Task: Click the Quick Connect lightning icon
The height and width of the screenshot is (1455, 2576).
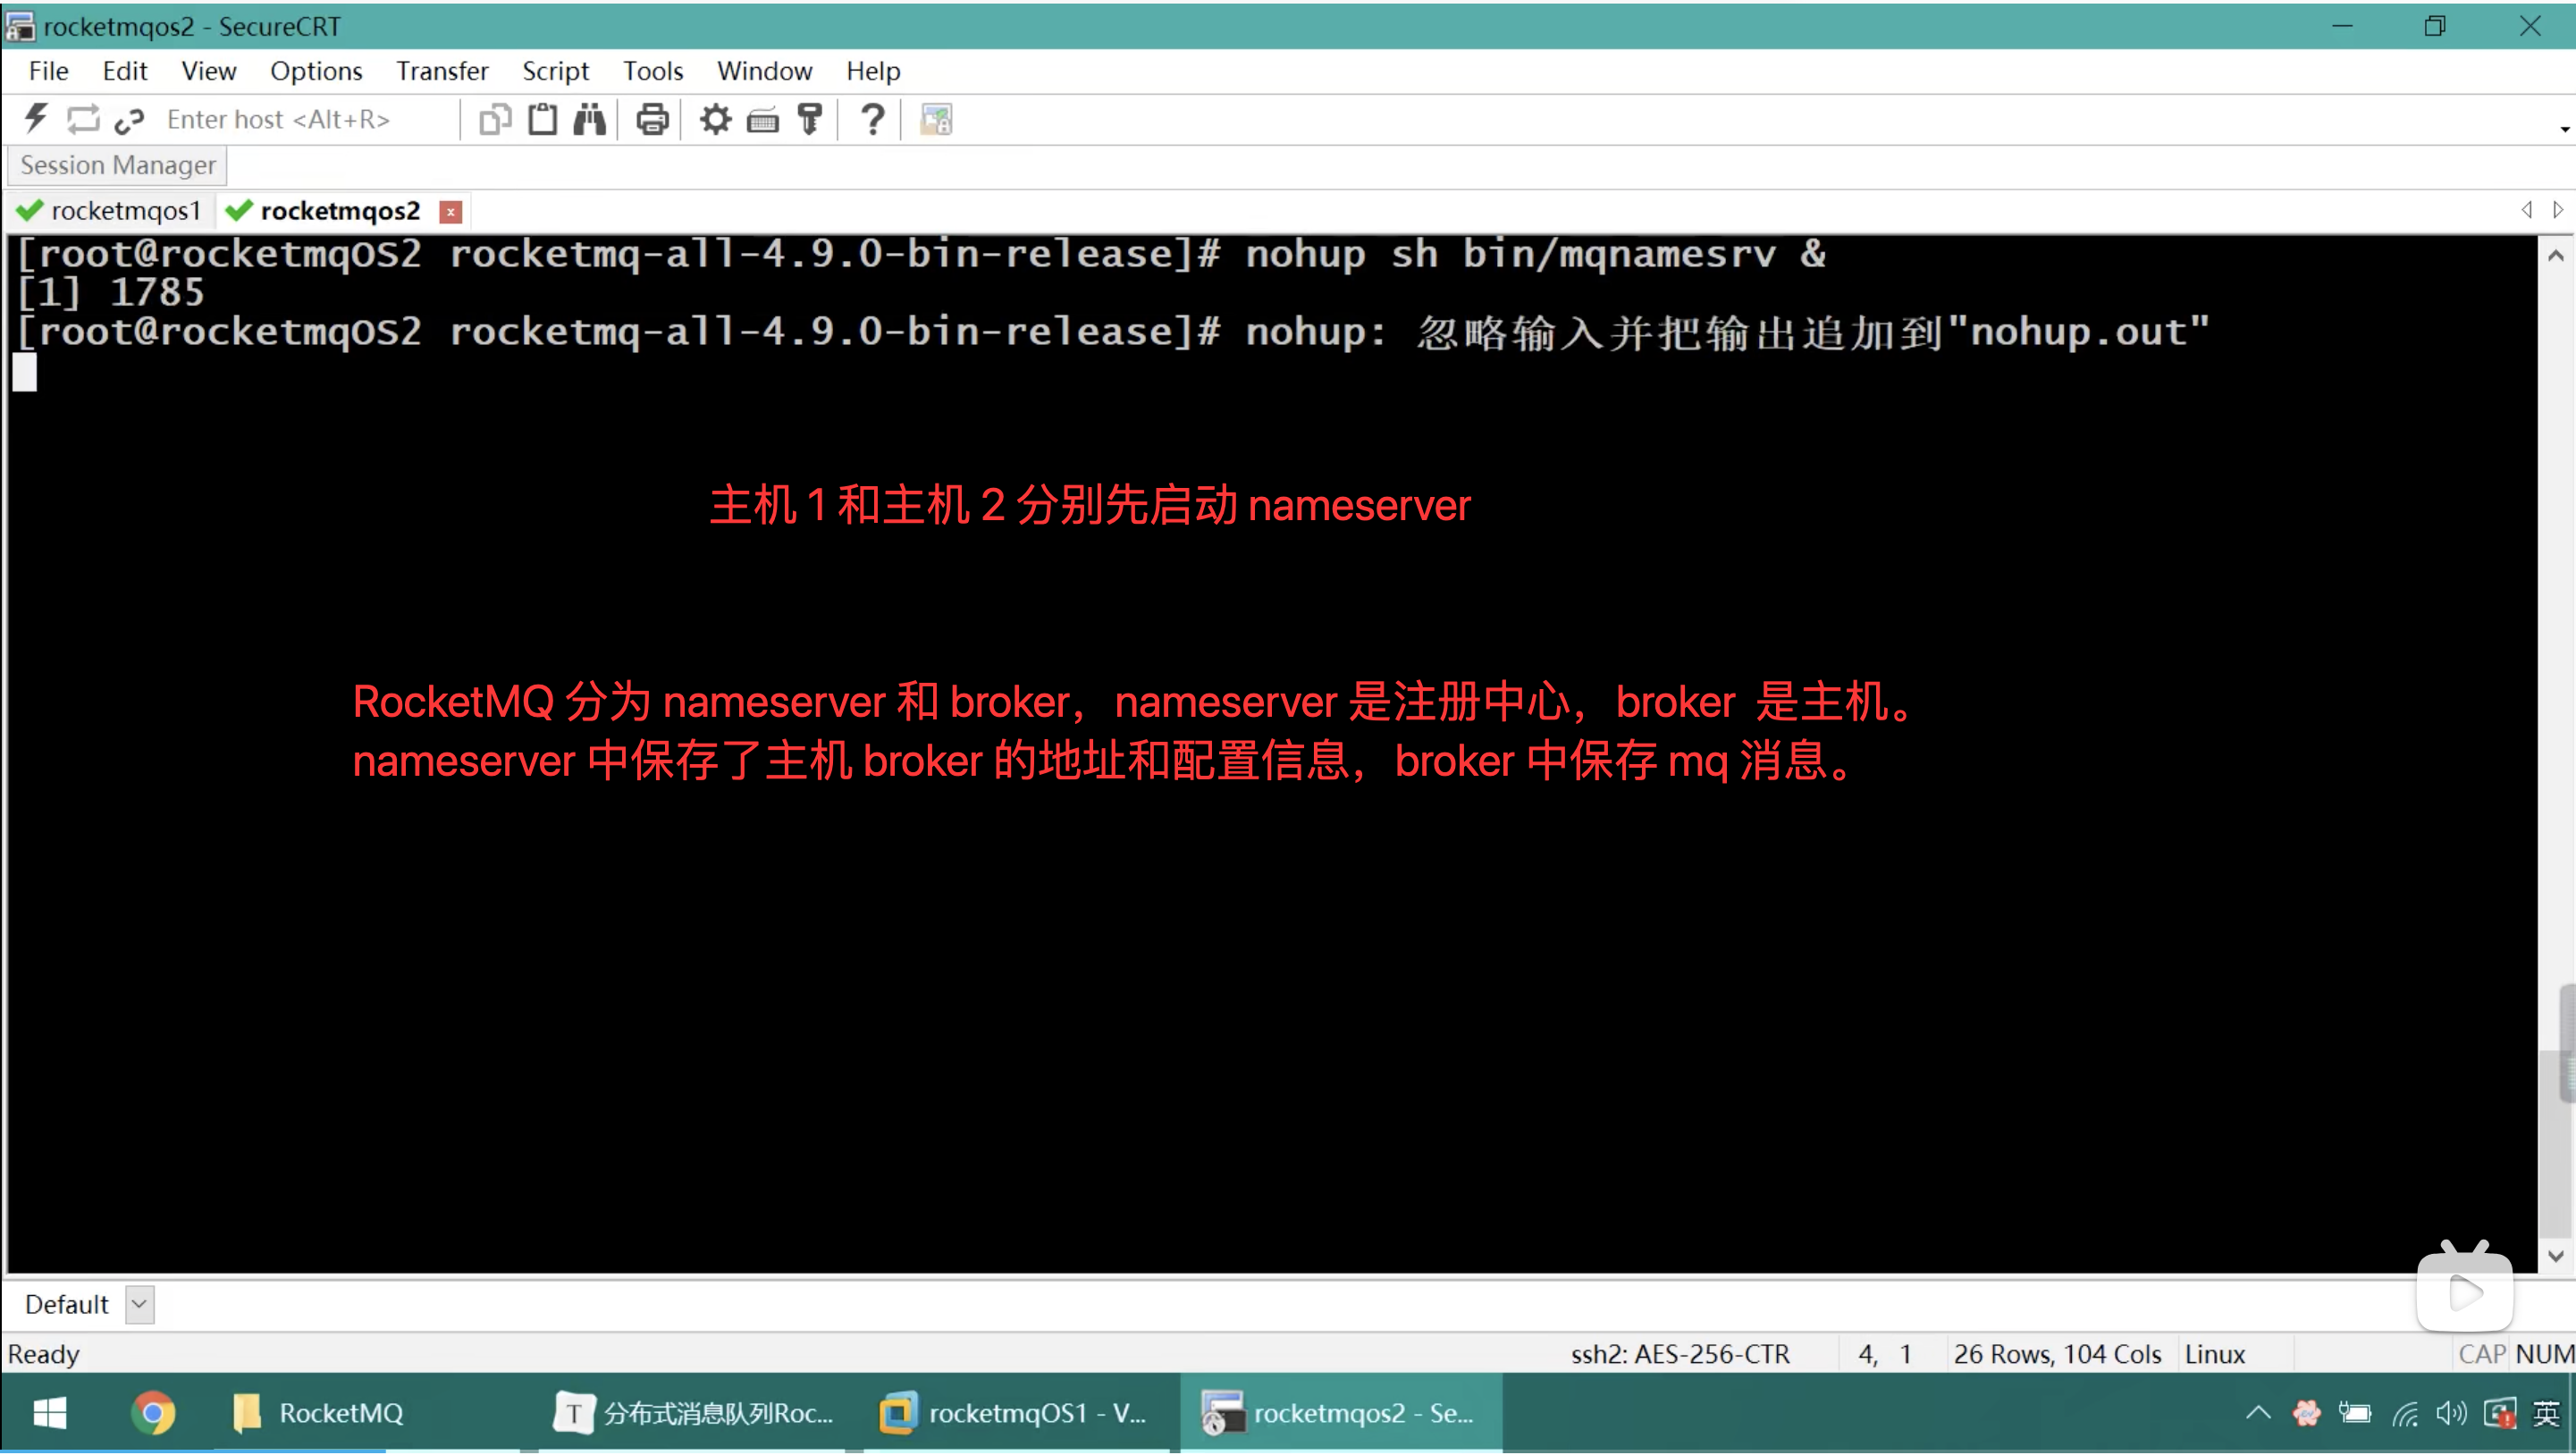Action: tap(36, 119)
